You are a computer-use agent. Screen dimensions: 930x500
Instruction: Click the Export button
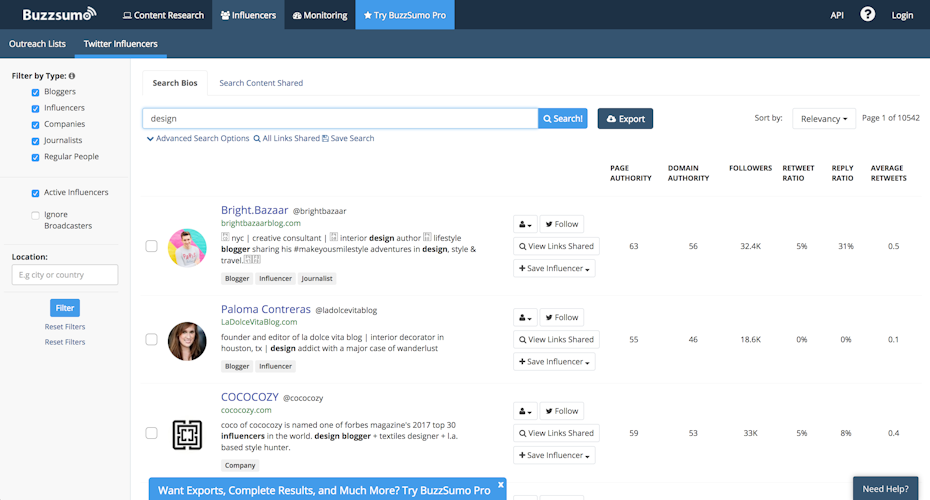point(625,119)
